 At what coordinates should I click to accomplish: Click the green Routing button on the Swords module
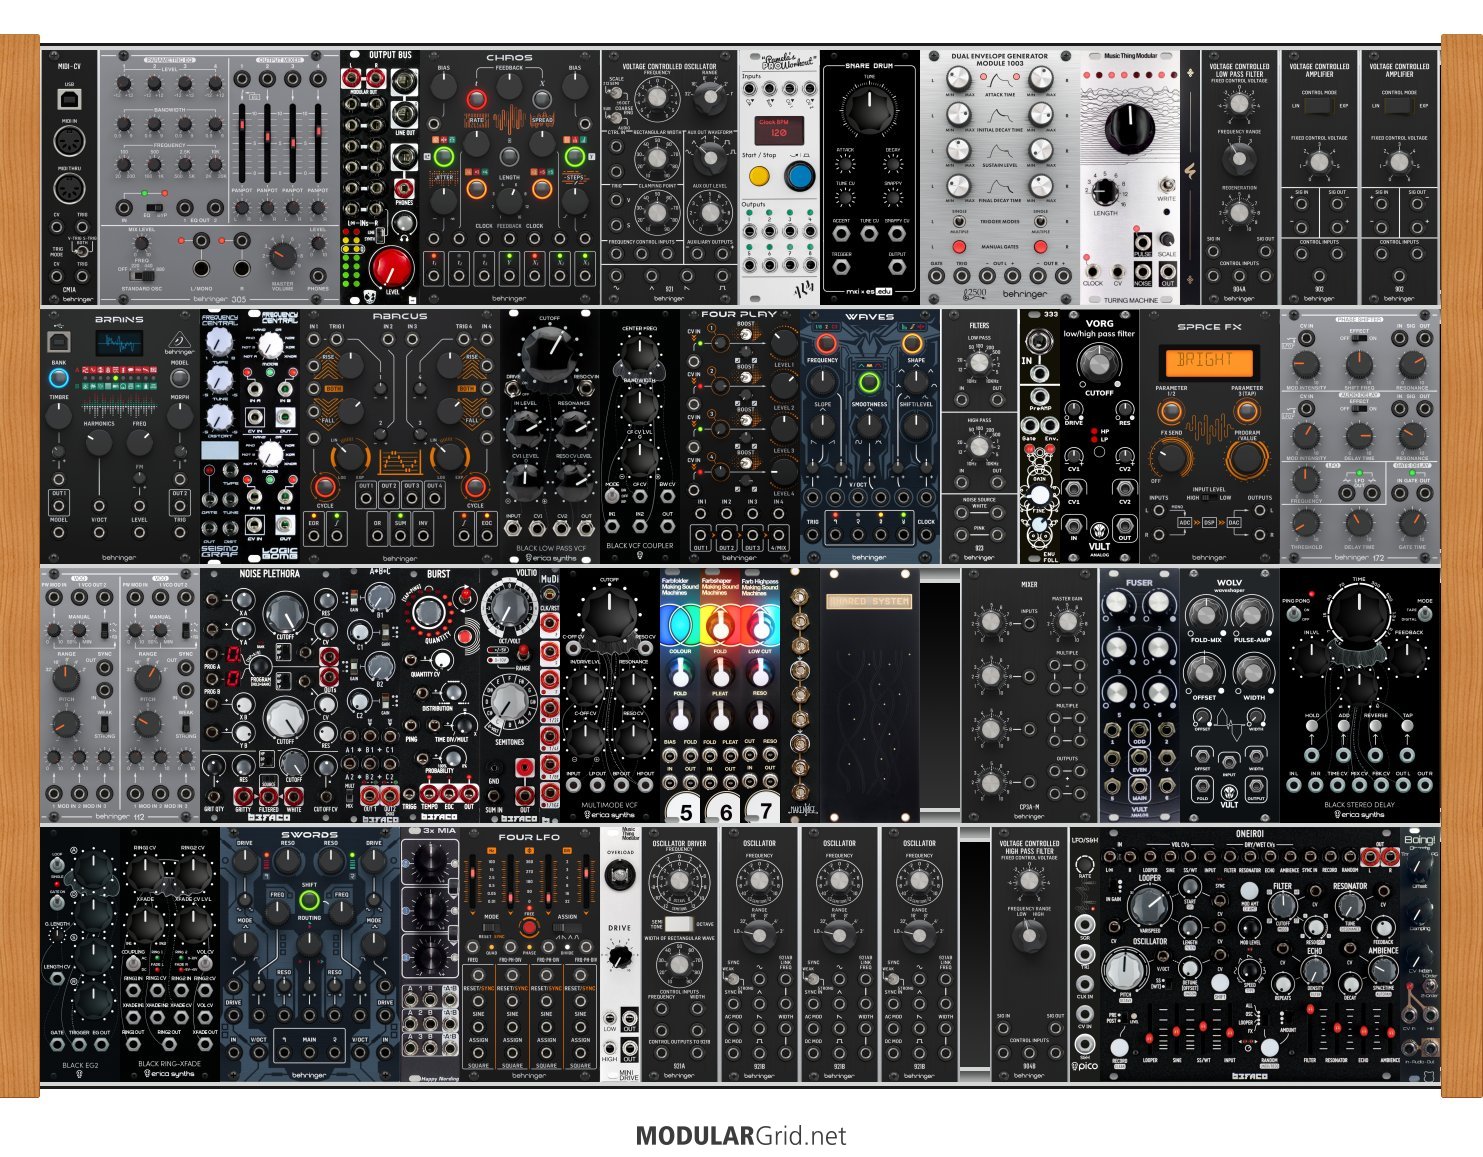(x=309, y=901)
